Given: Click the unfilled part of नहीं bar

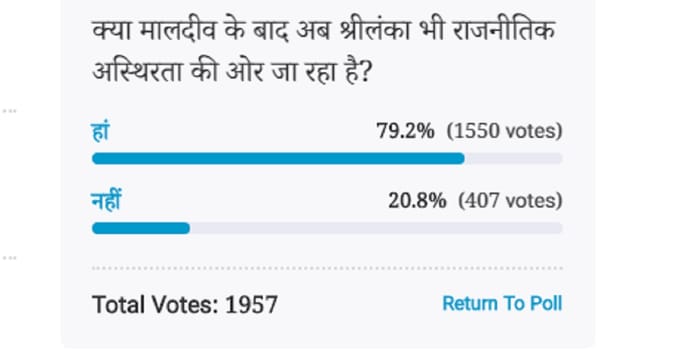Looking at the screenshot, I should pyautogui.click(x=376, y=228).
